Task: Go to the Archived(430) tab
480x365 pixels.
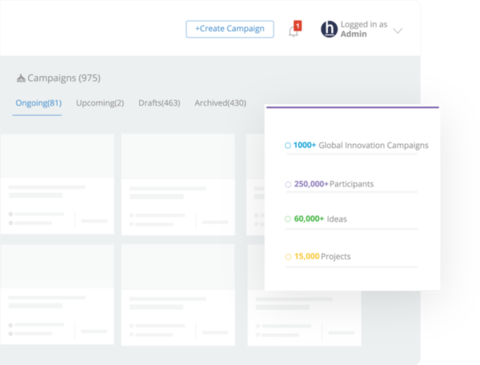Action: (220, 103)
